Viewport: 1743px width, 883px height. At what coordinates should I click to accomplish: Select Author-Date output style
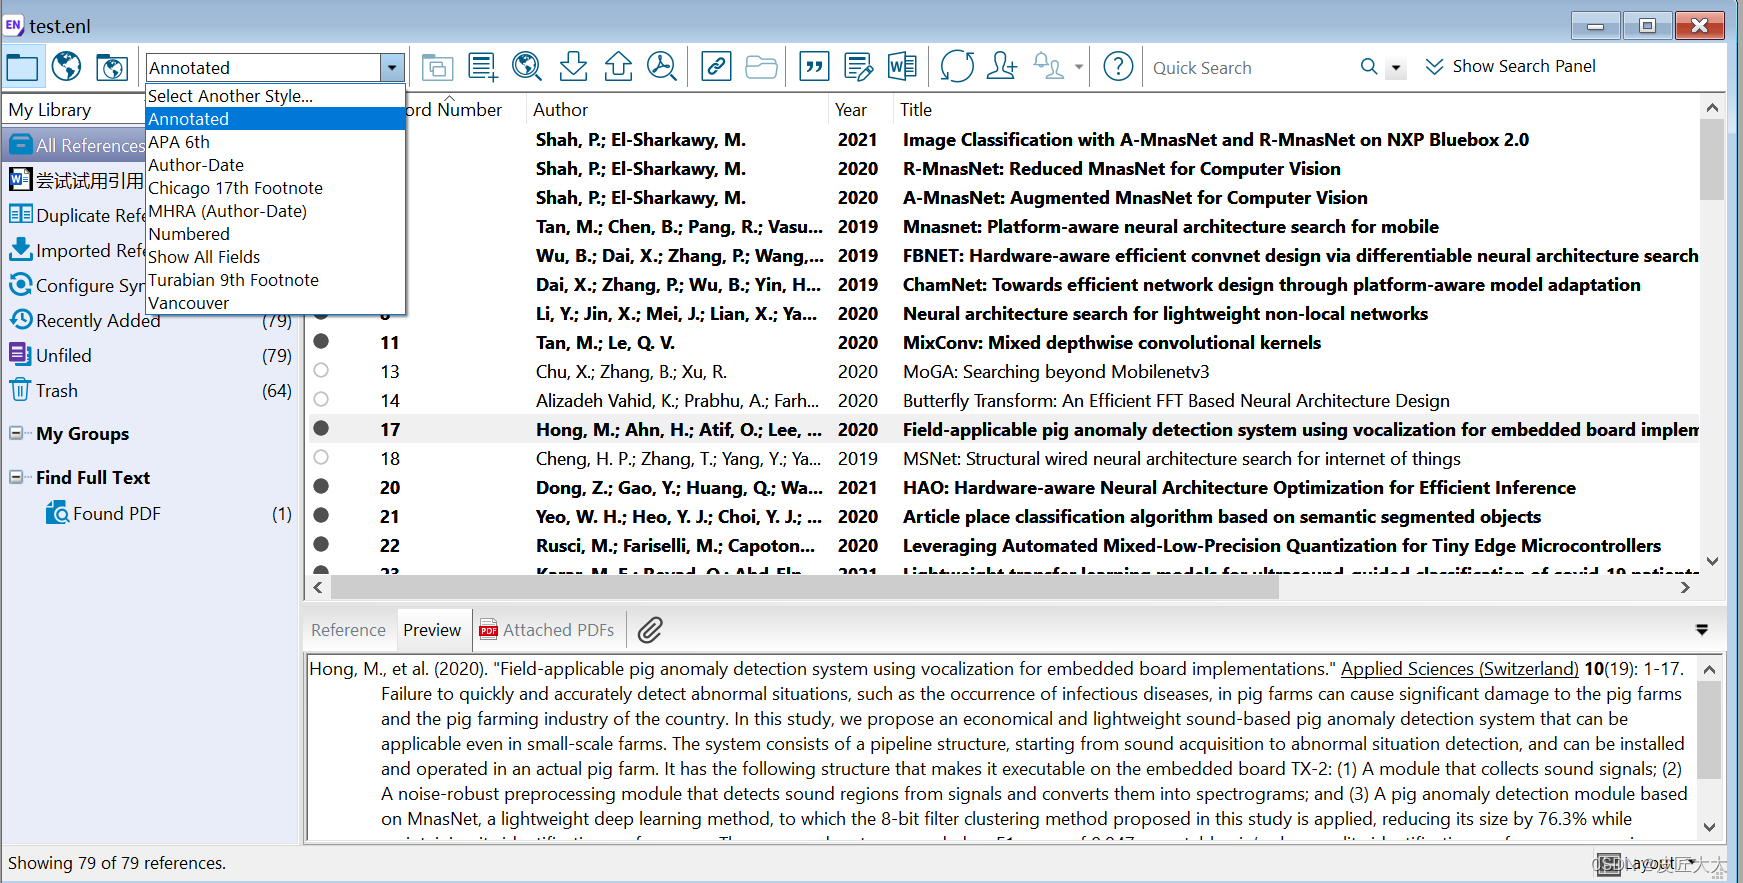275,165
